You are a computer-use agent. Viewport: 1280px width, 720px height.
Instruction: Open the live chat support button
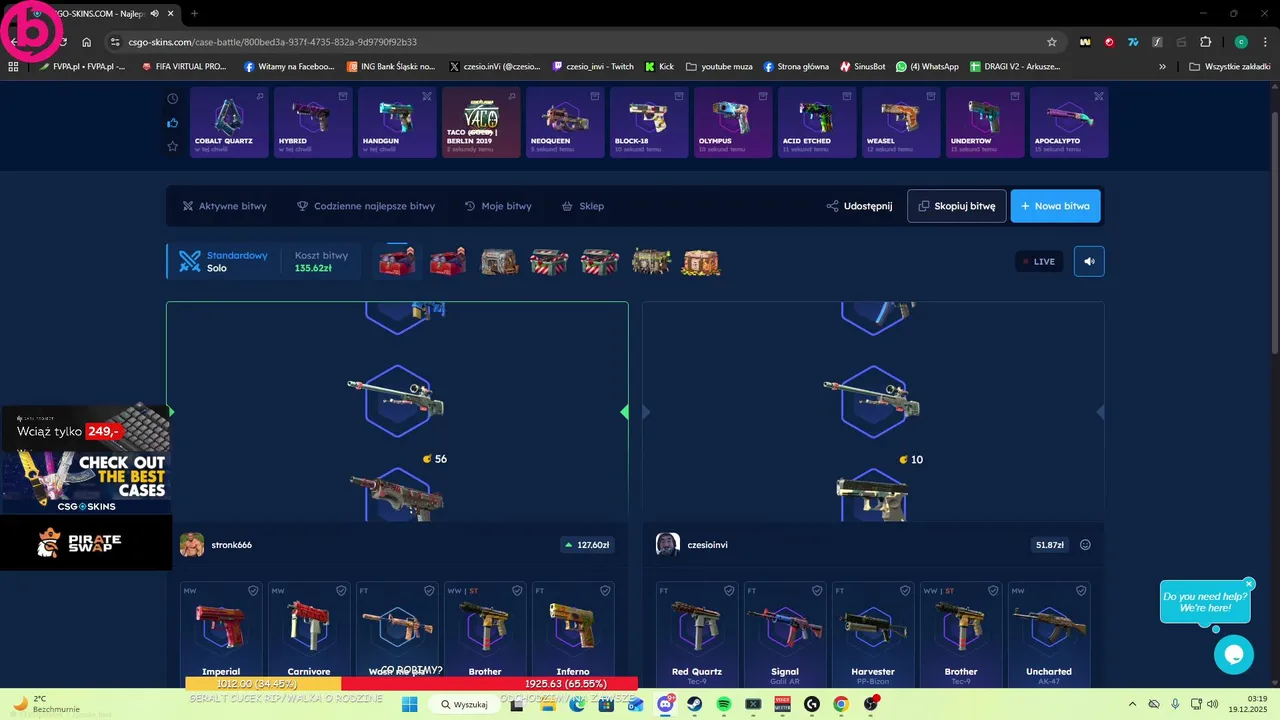coord(1233,655)
